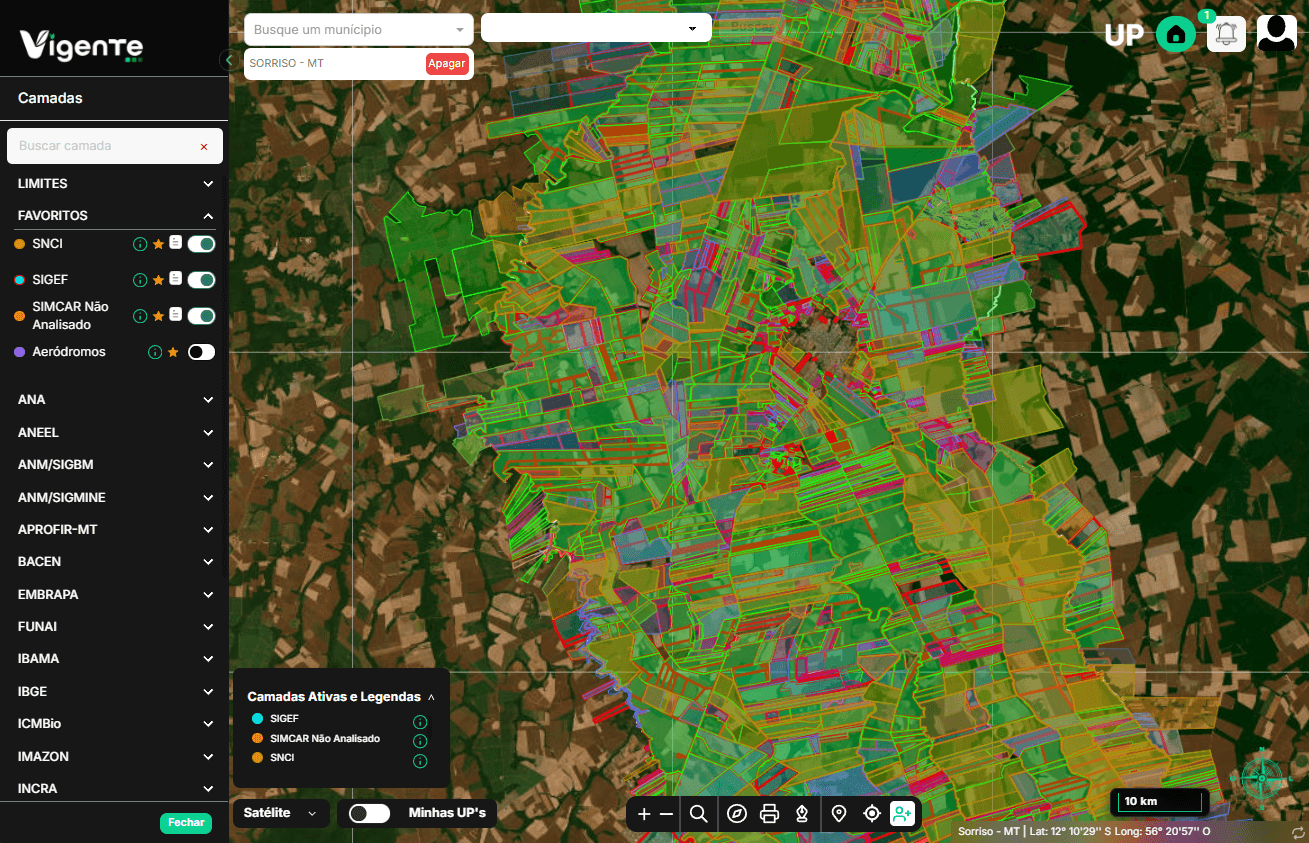
Task: Open the document icon for SNCI
Action: 175,243
